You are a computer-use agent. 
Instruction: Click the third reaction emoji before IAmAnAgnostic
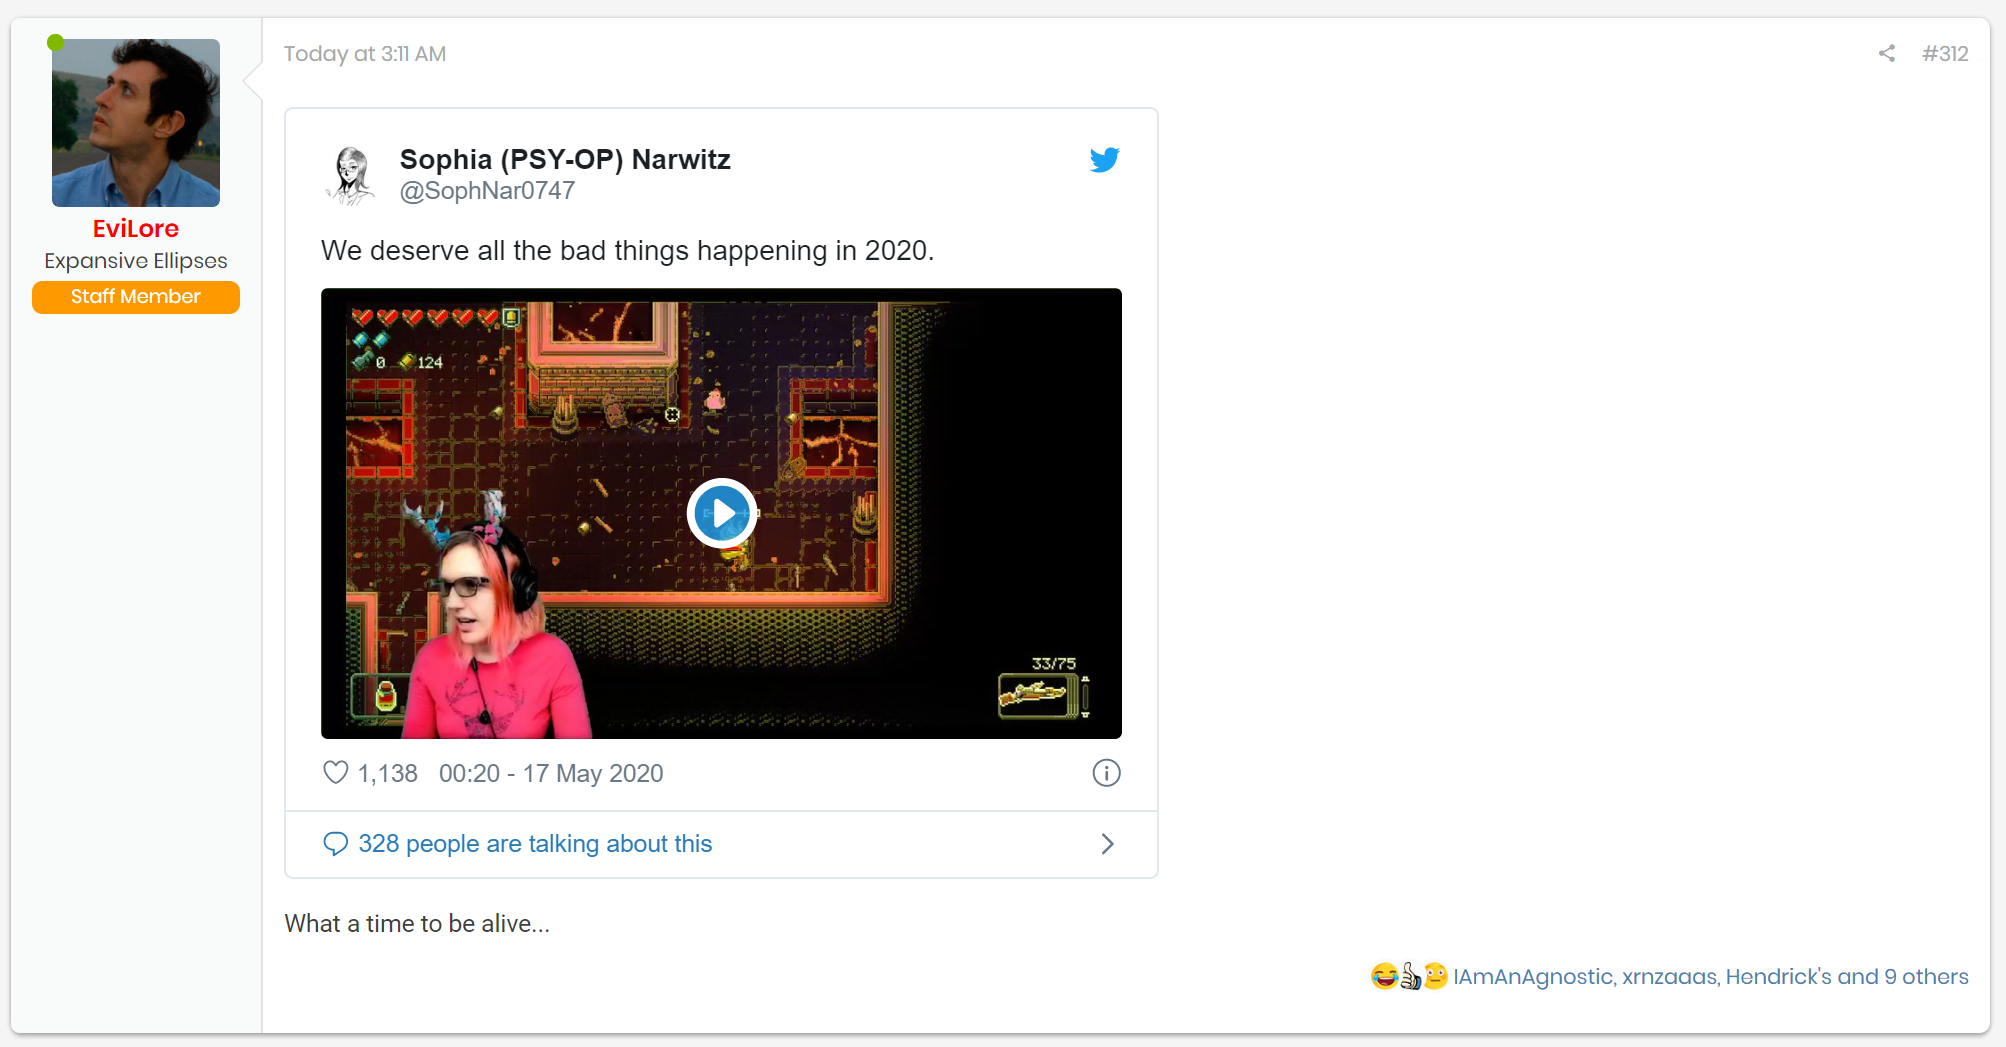click(x=1435, y=976)
